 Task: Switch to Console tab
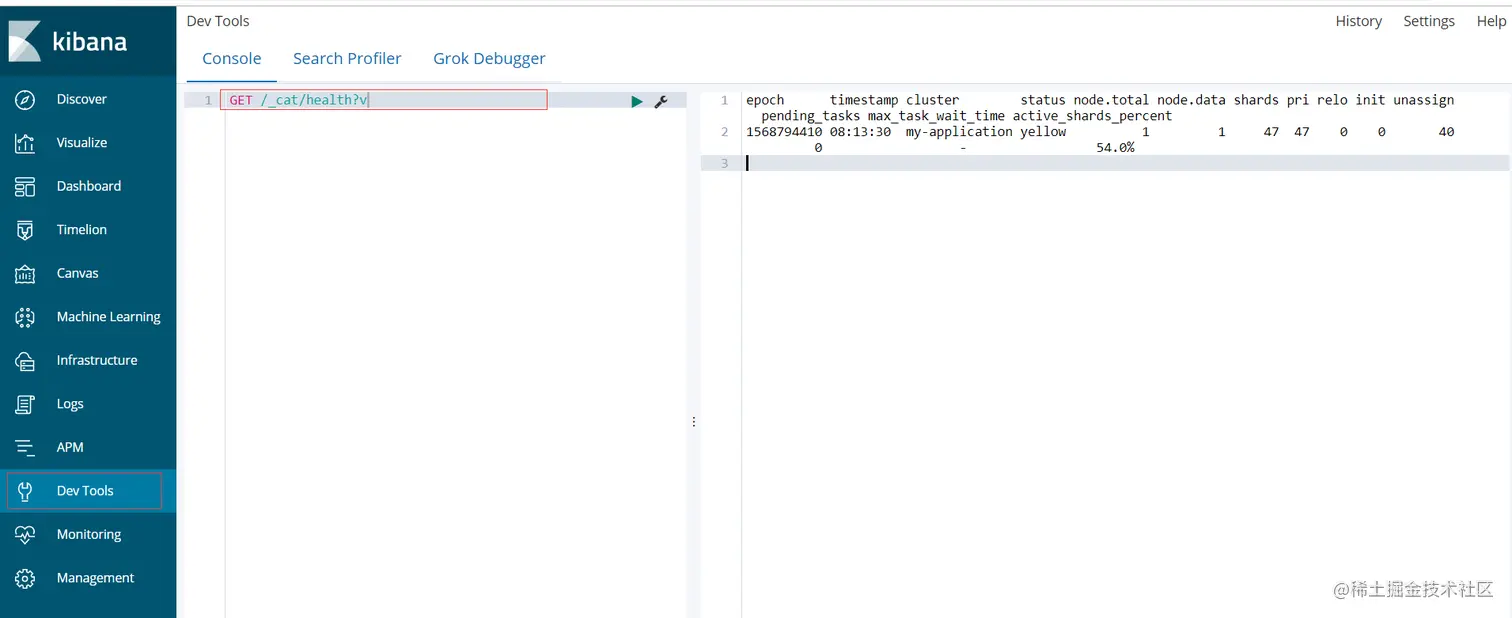tap(232, 59)
